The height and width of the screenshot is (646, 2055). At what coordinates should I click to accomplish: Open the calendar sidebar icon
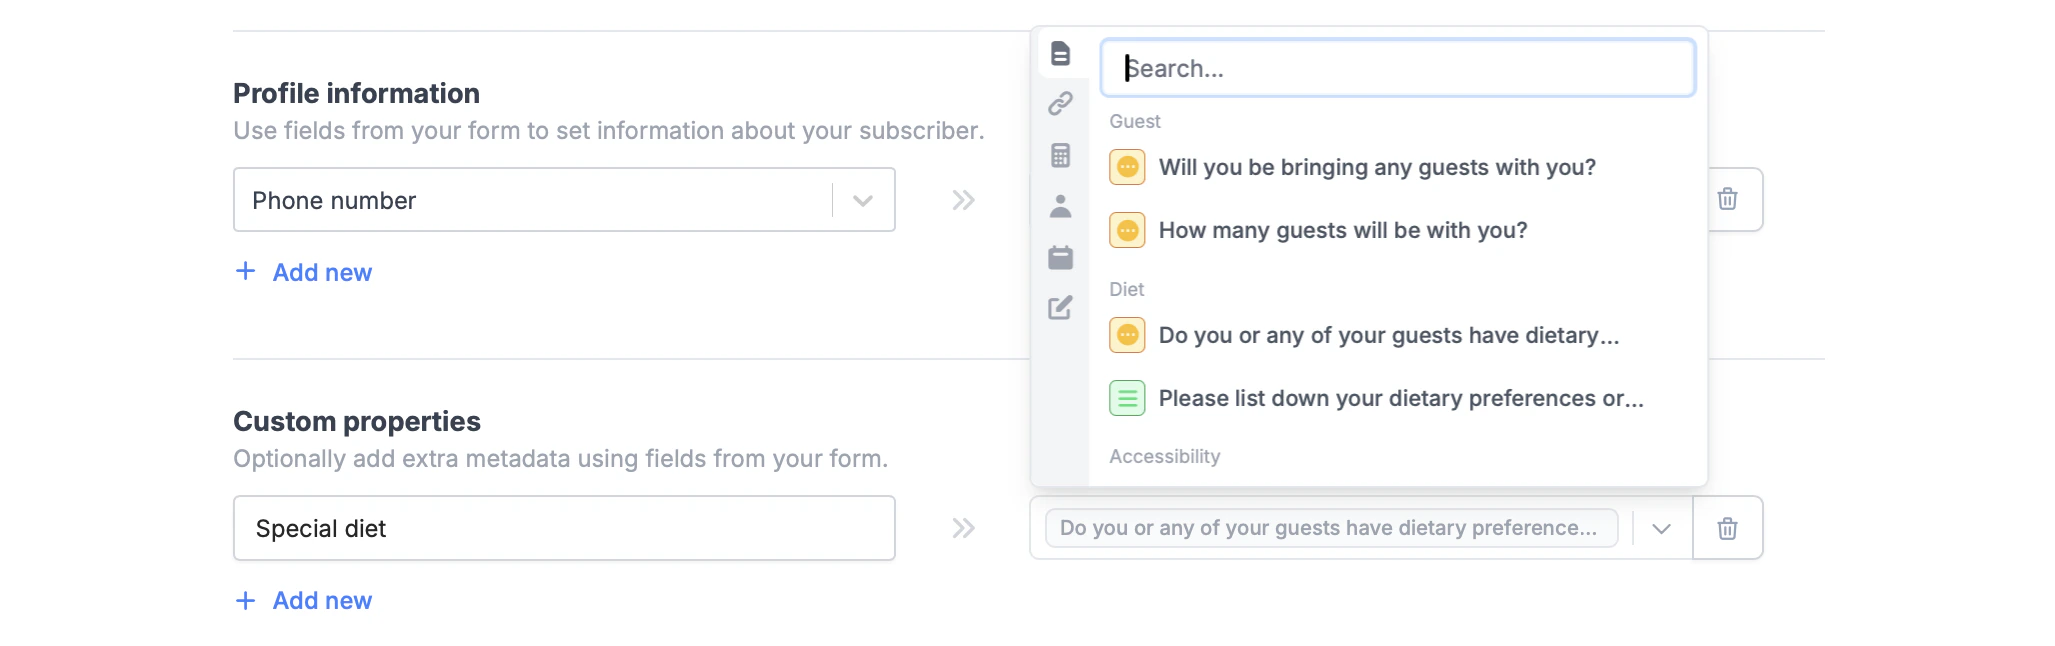pos(1060,257)
